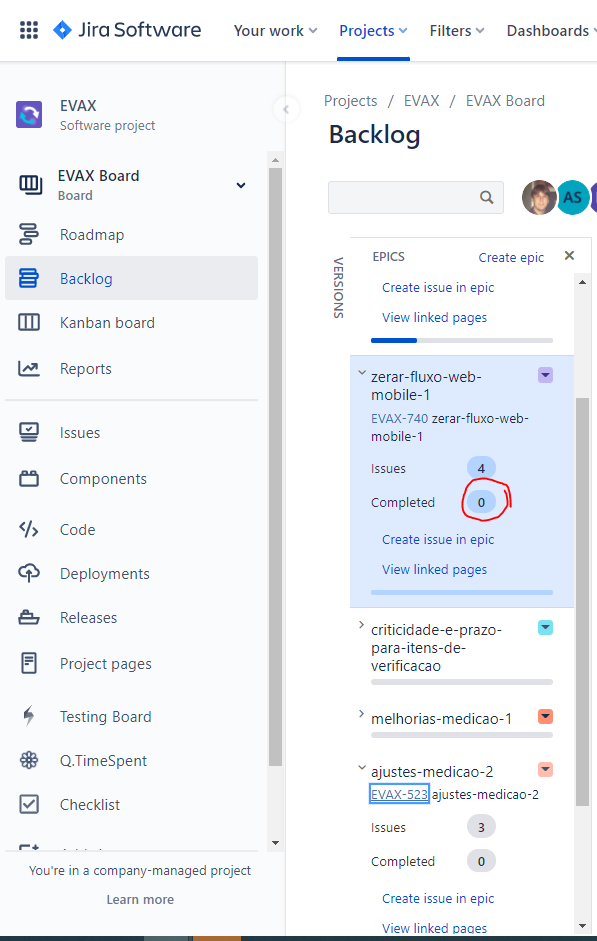The height and width of the screenshot is (941, 597).
Task: Click the Checklist checkmark icon
Action: [x=29, y=805]
